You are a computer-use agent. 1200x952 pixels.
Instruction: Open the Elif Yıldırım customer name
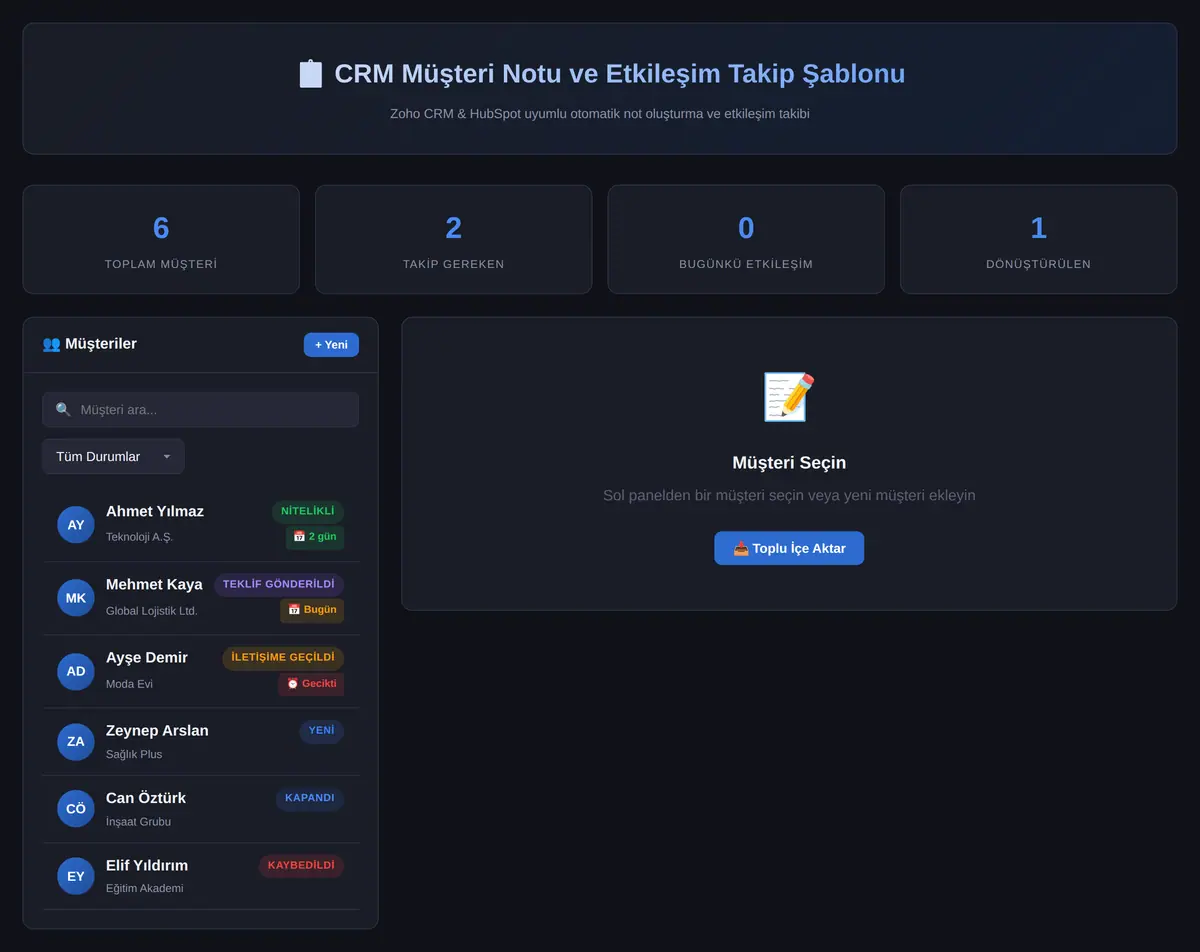pos(147,865)
